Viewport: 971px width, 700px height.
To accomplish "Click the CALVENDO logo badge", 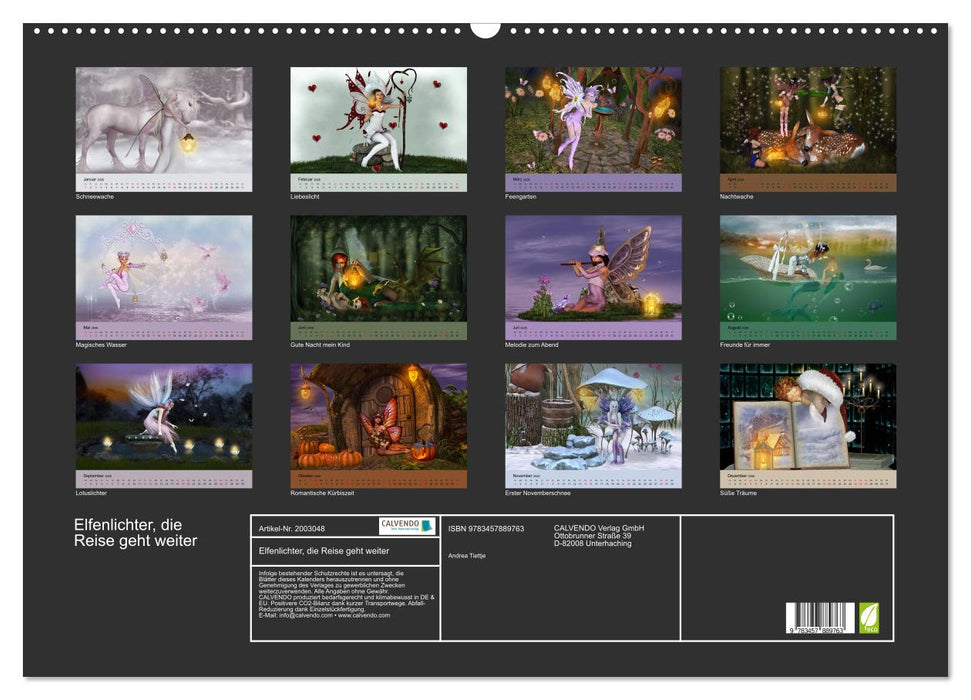I will coord(407,526).
